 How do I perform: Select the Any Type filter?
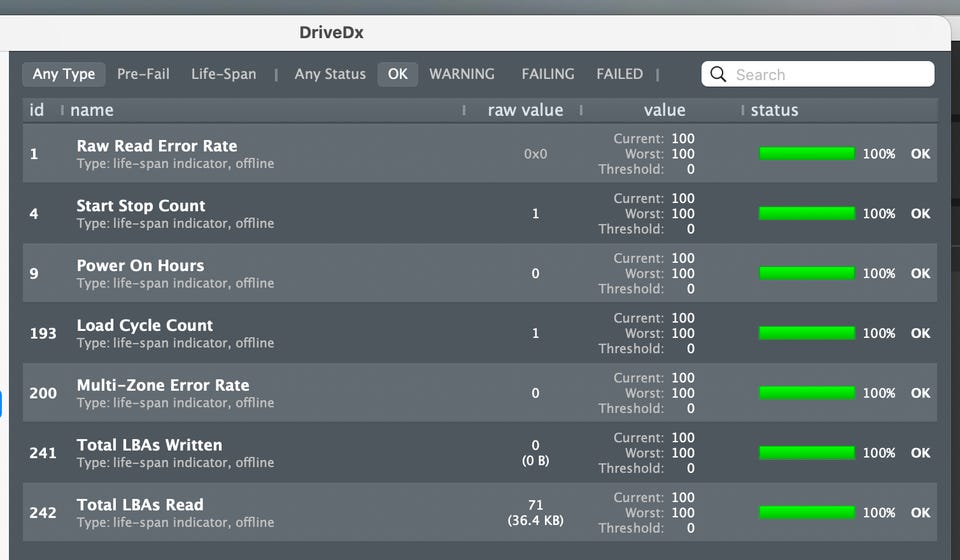[64, 74]
